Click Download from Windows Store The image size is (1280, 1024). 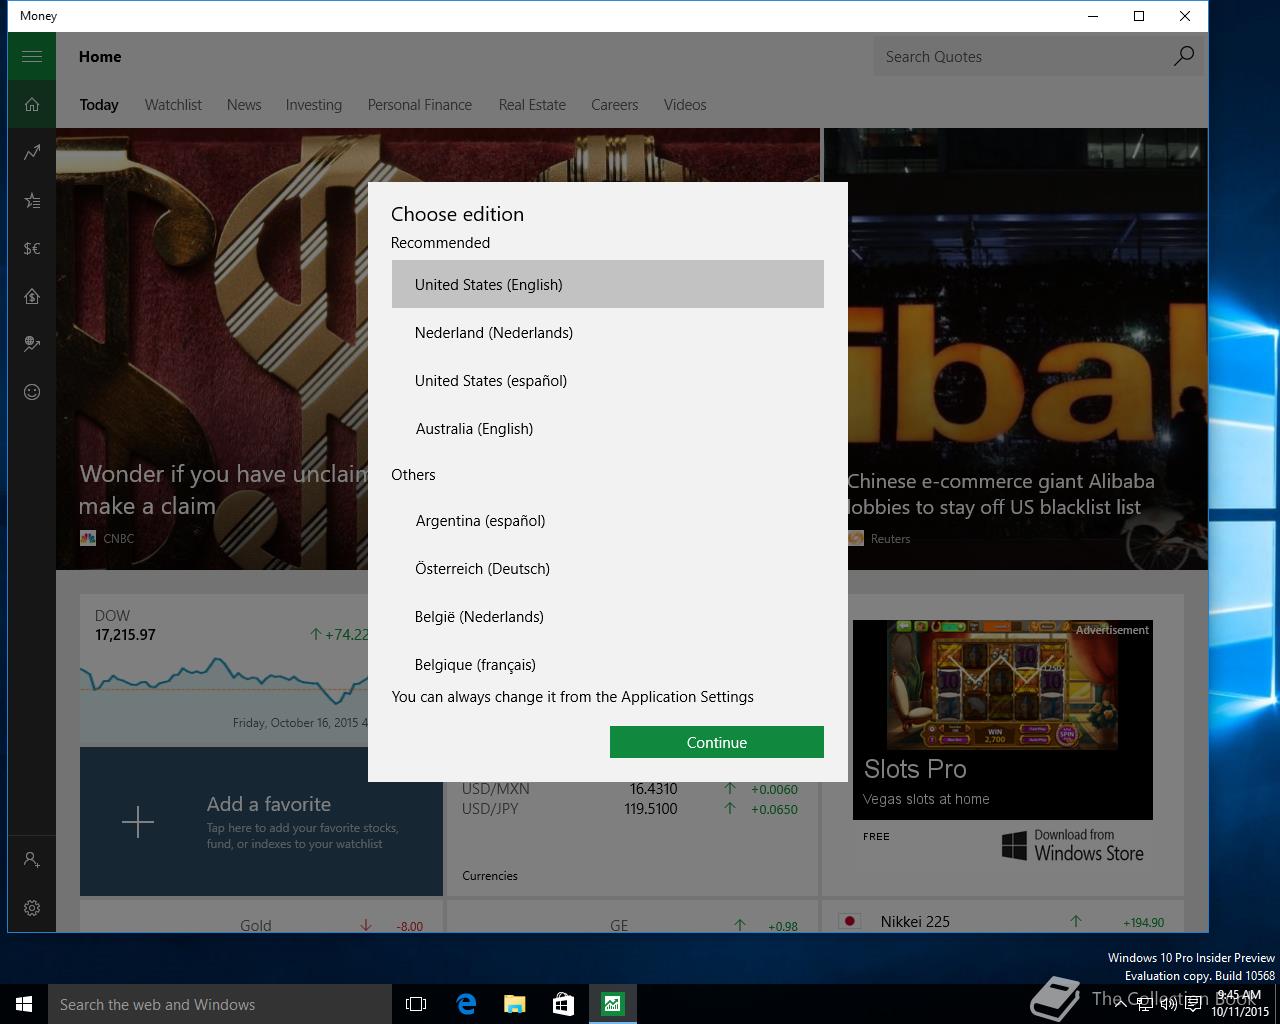(x=1073, y=845)
